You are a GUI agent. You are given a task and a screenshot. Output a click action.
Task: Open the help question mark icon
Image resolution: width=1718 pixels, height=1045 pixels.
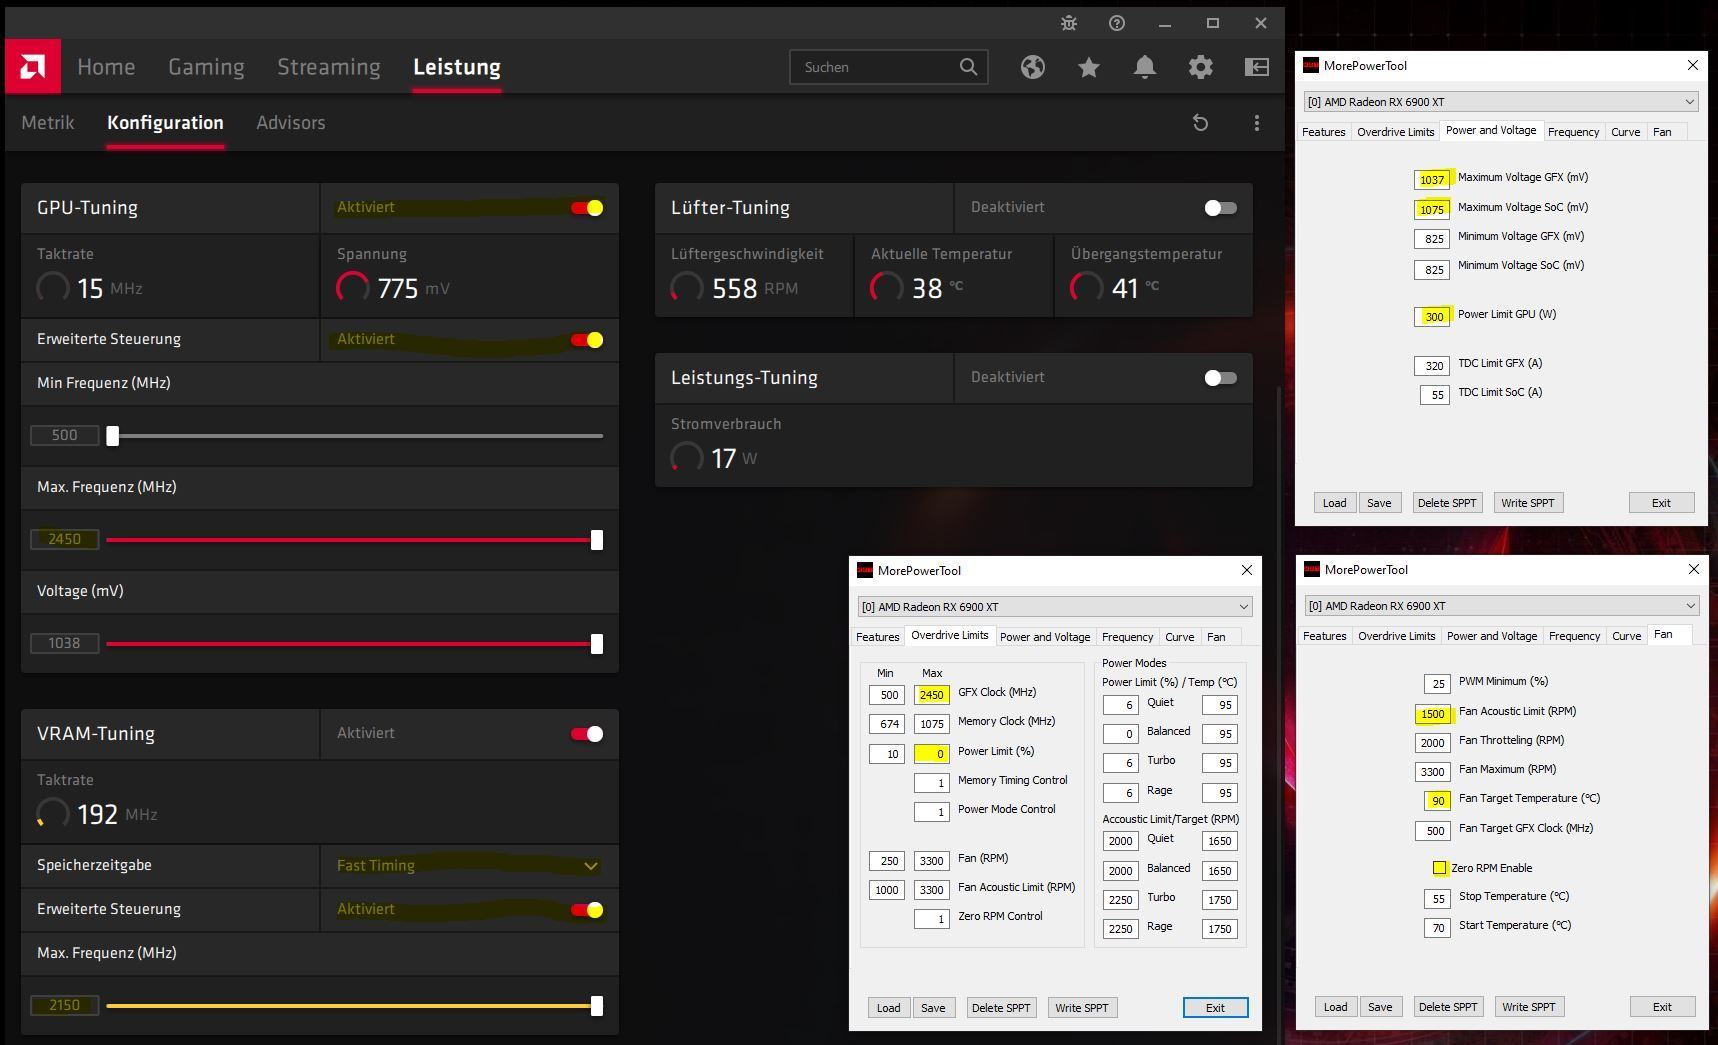click(1117, 23)
